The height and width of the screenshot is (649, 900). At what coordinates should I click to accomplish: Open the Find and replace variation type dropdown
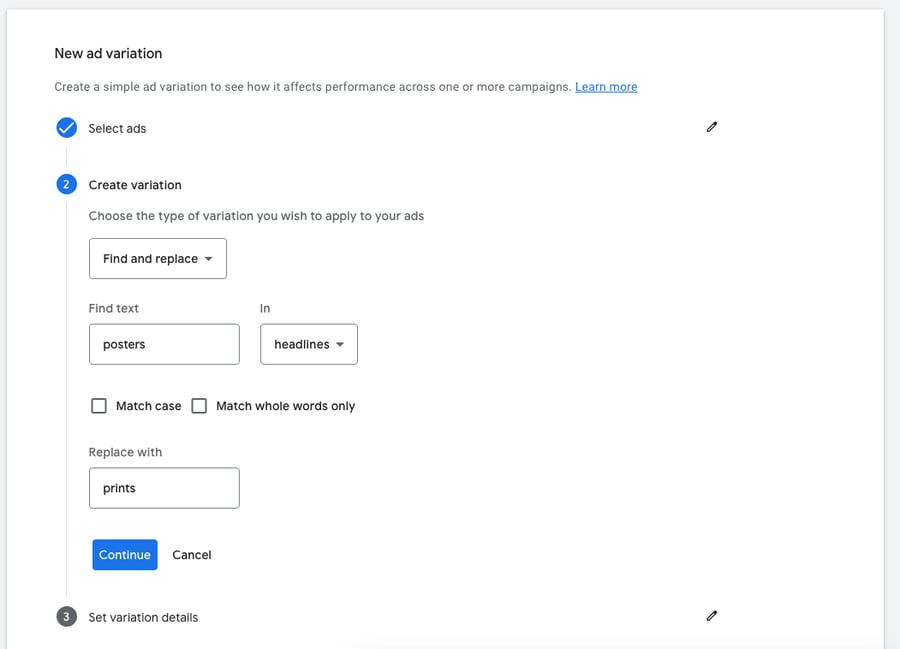coord(157,258)
